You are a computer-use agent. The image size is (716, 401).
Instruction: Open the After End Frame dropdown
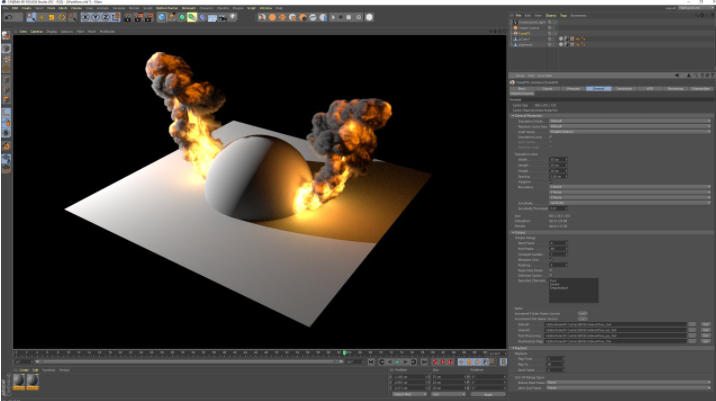[628, 388]
